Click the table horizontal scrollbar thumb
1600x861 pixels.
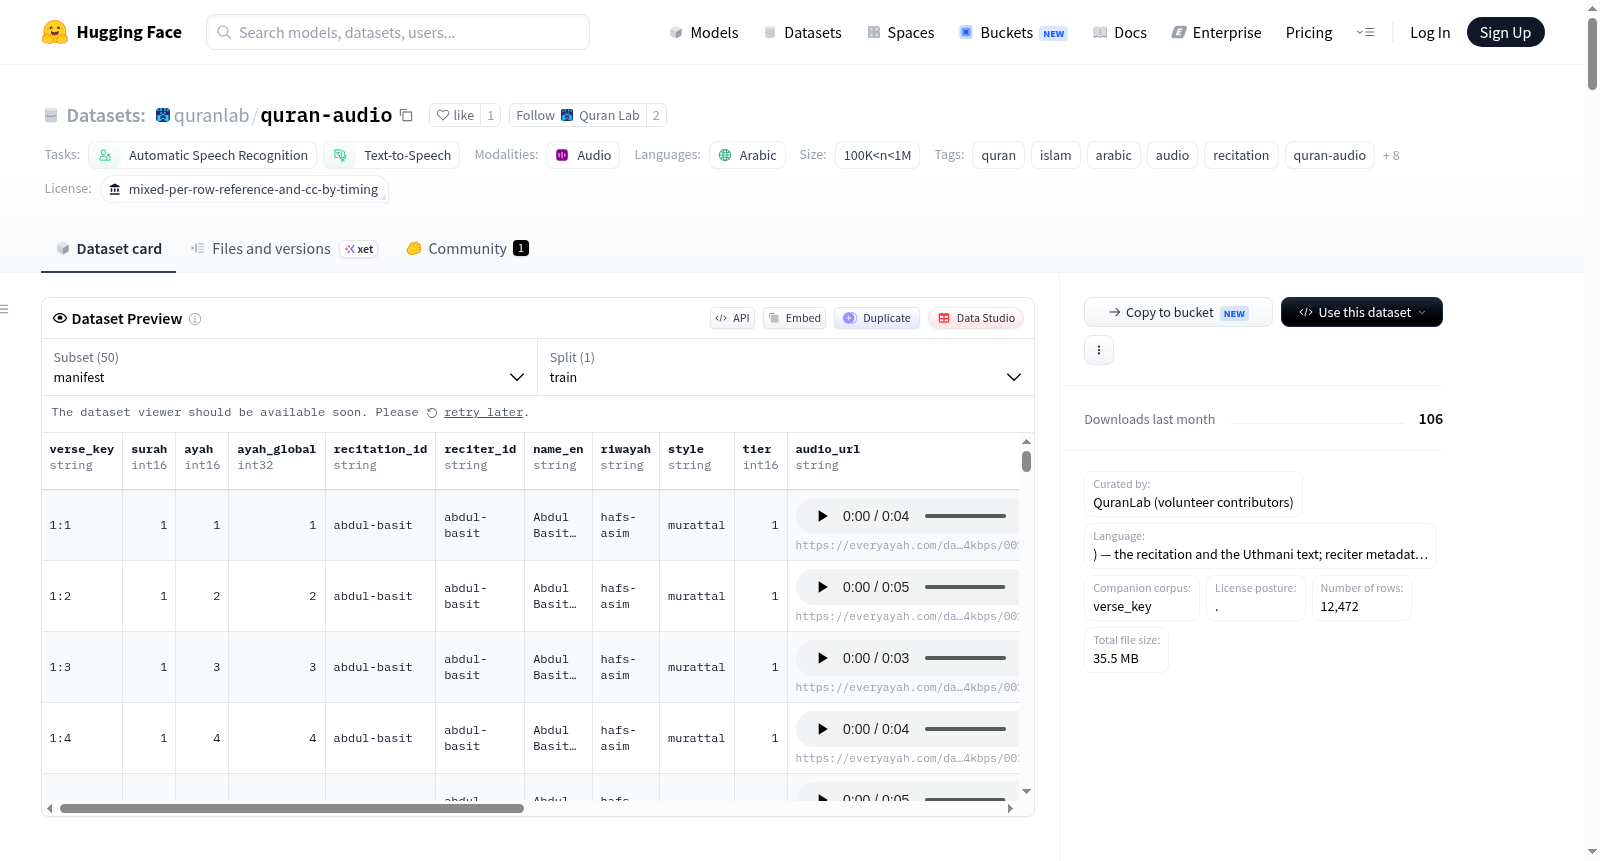pos(292,808)
